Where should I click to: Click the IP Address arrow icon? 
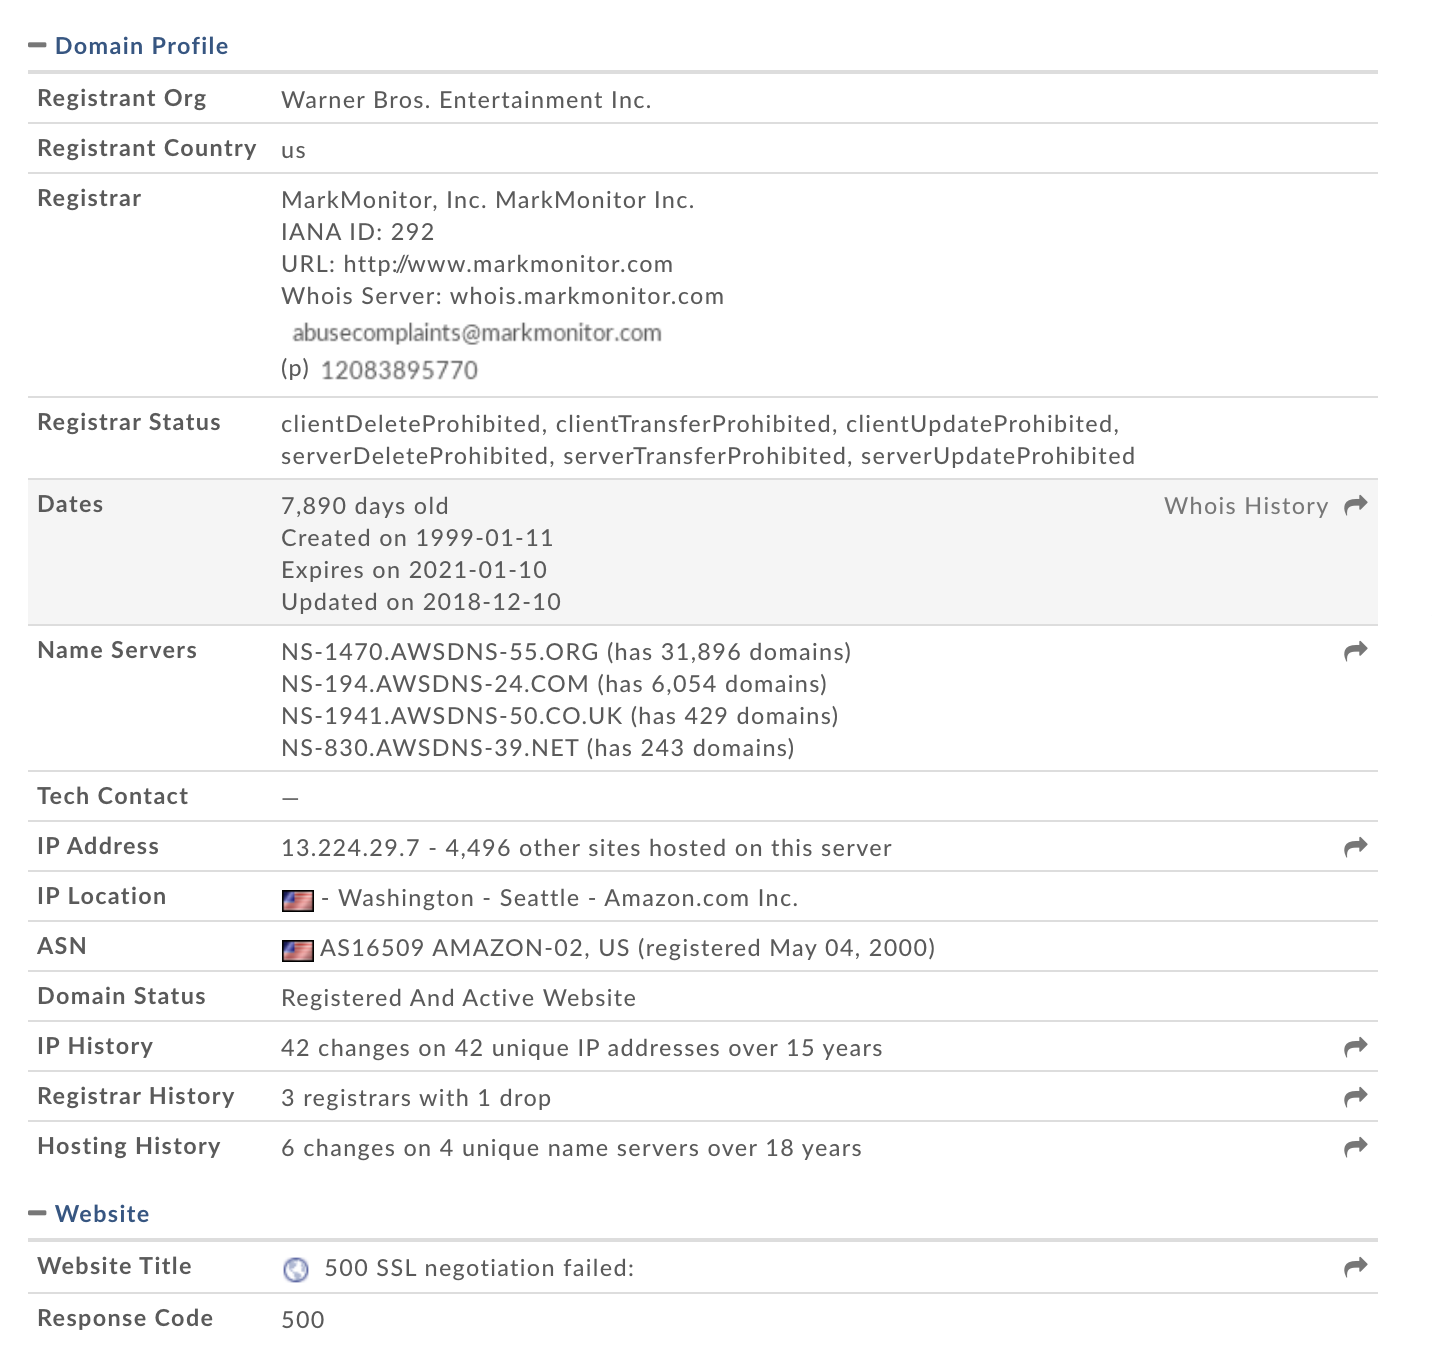tap(1356, 848)
